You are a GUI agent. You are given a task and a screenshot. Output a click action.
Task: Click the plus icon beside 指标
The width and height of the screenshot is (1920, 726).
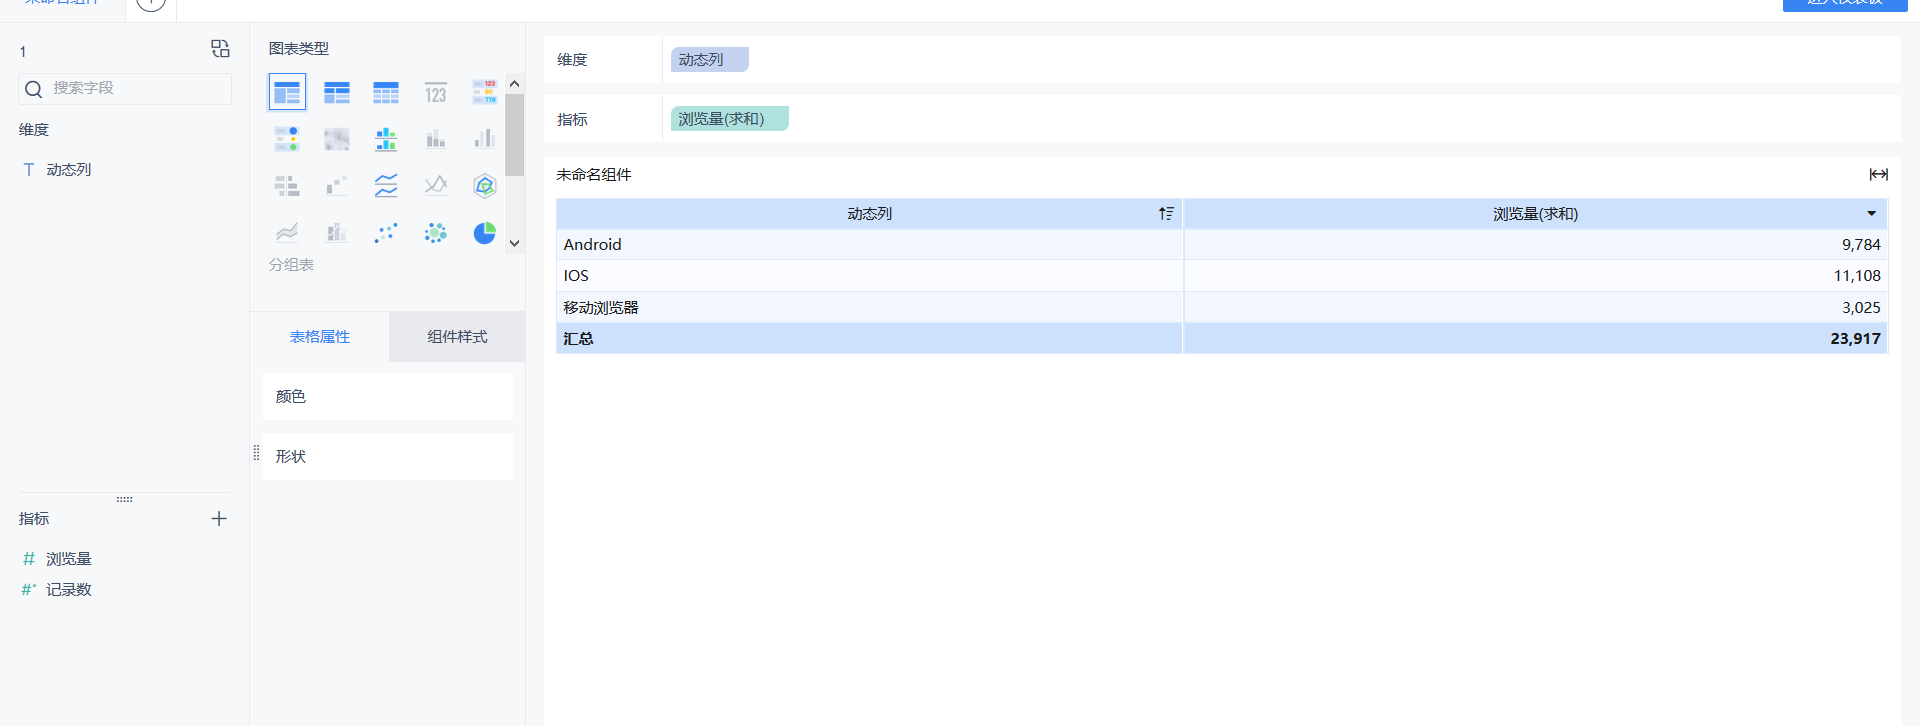click(x=219, y=518)
